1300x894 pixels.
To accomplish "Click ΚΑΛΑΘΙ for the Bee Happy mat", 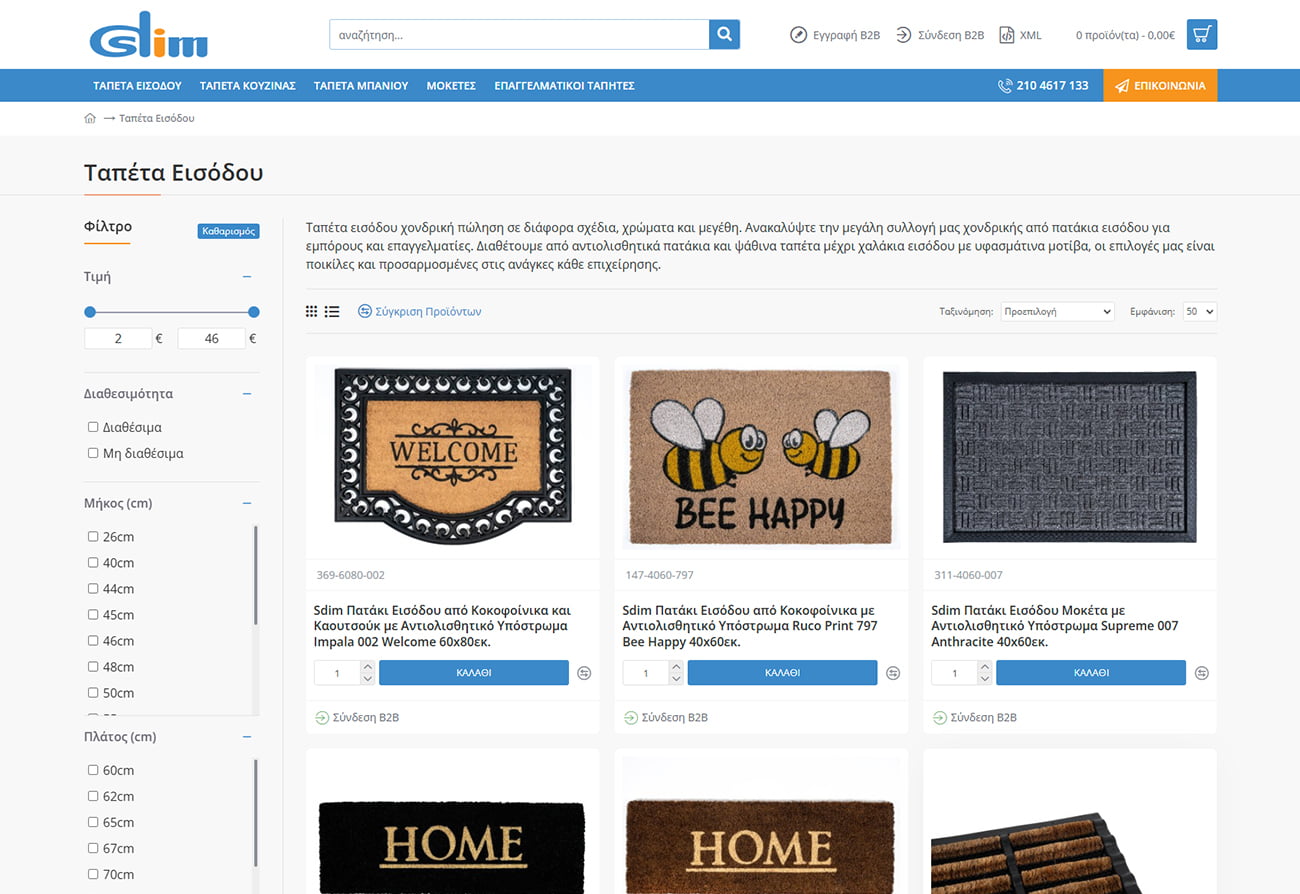I will point(782,673).
